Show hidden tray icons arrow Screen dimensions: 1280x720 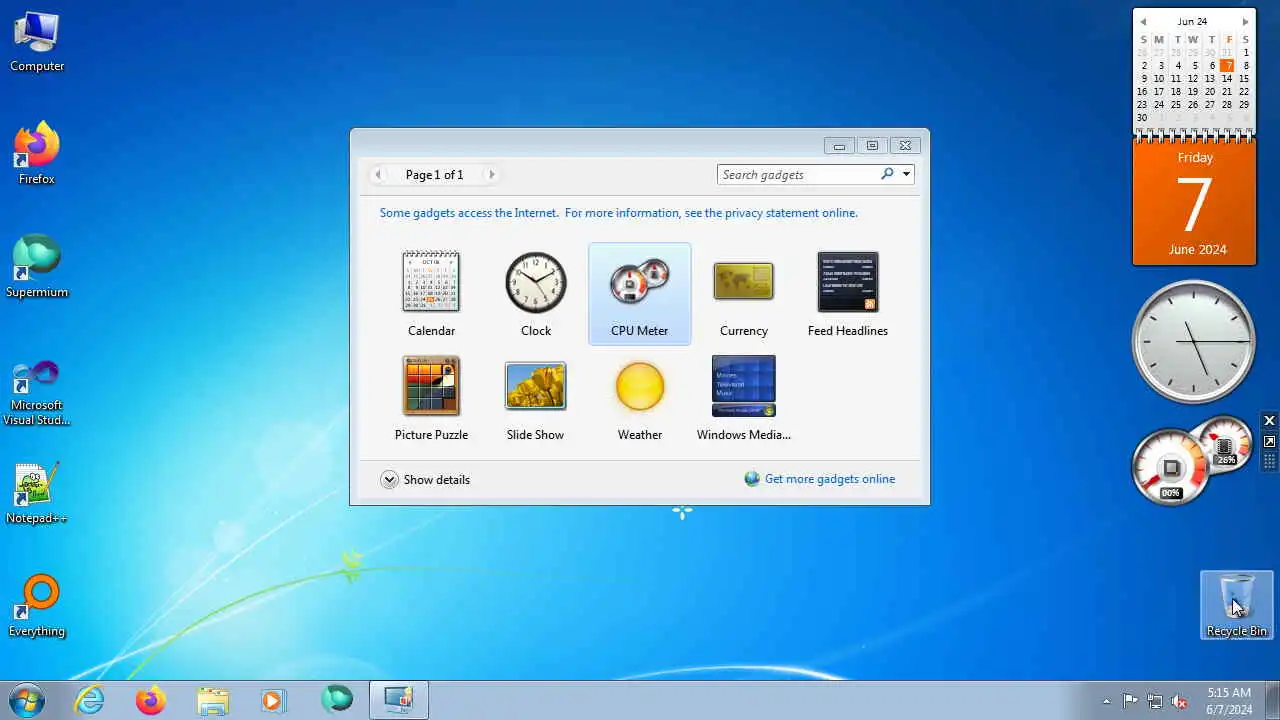click(x=1106, y=701)
